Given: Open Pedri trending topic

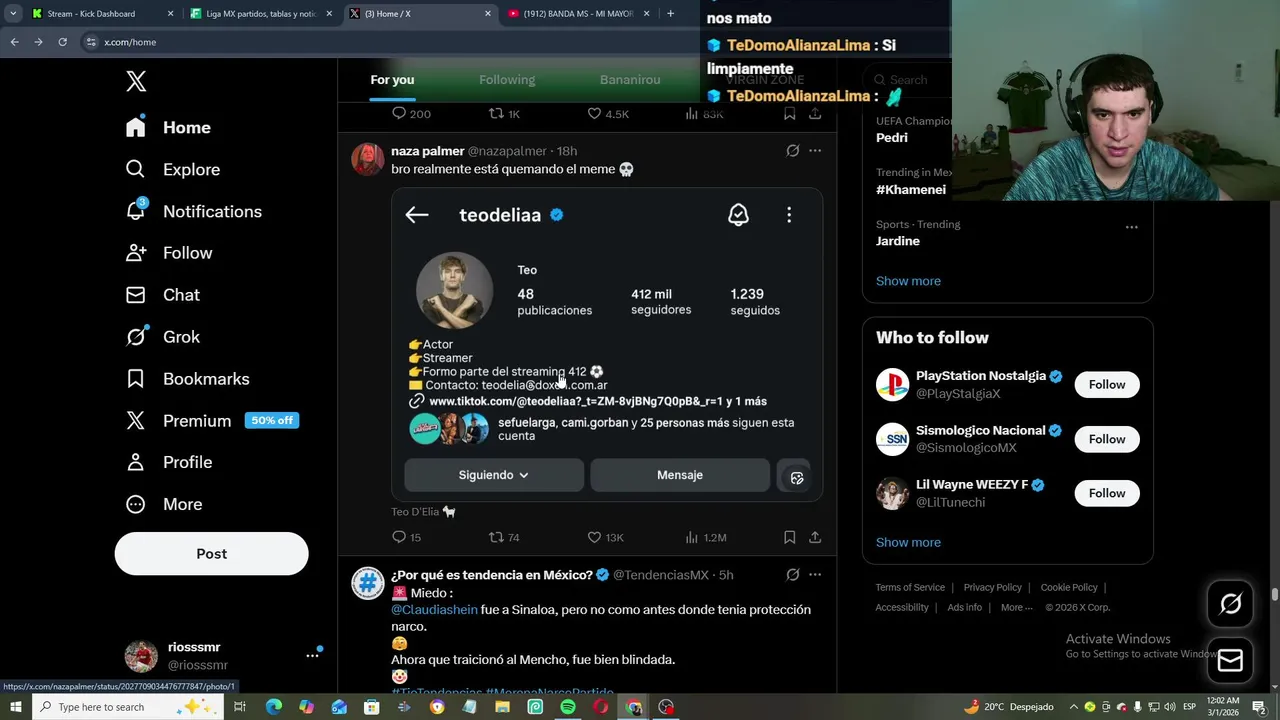Looking at the screenshot, I should point(892,138).
